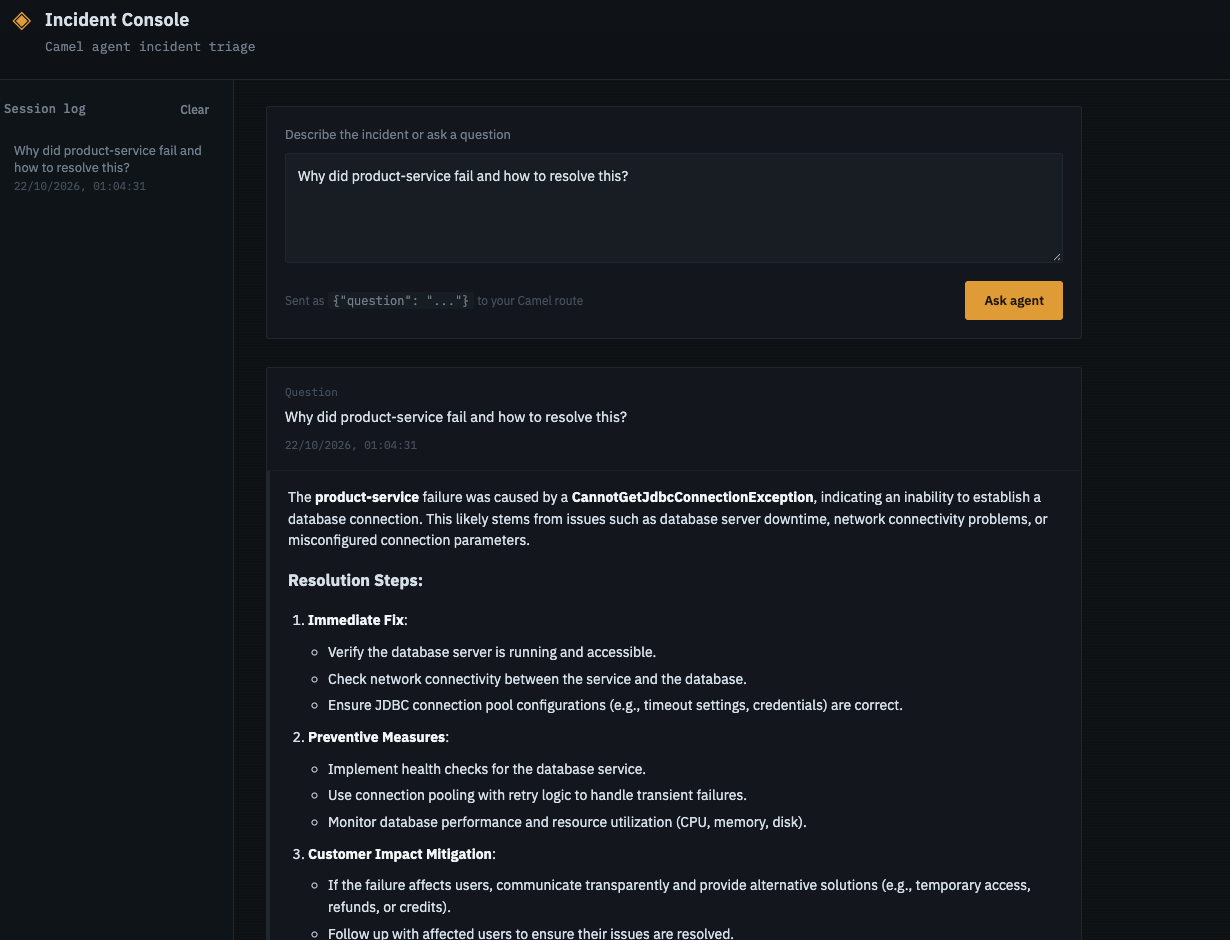Image resolution: width=1230 pixels, height=940 pixels.
Task: Click the orange diamond Incident Console logo
Action: (x=22, y=20)
